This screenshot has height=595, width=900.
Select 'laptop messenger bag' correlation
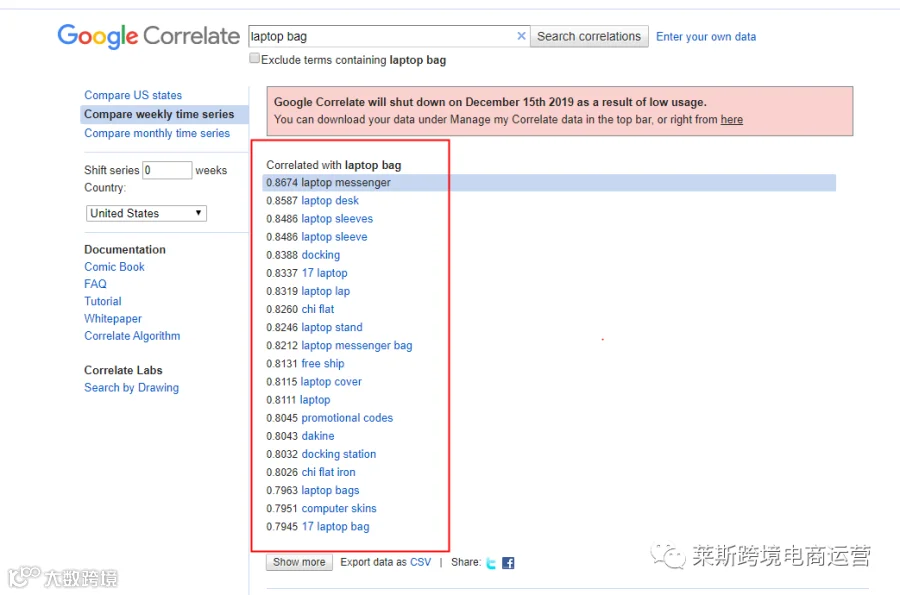(356, 345)
